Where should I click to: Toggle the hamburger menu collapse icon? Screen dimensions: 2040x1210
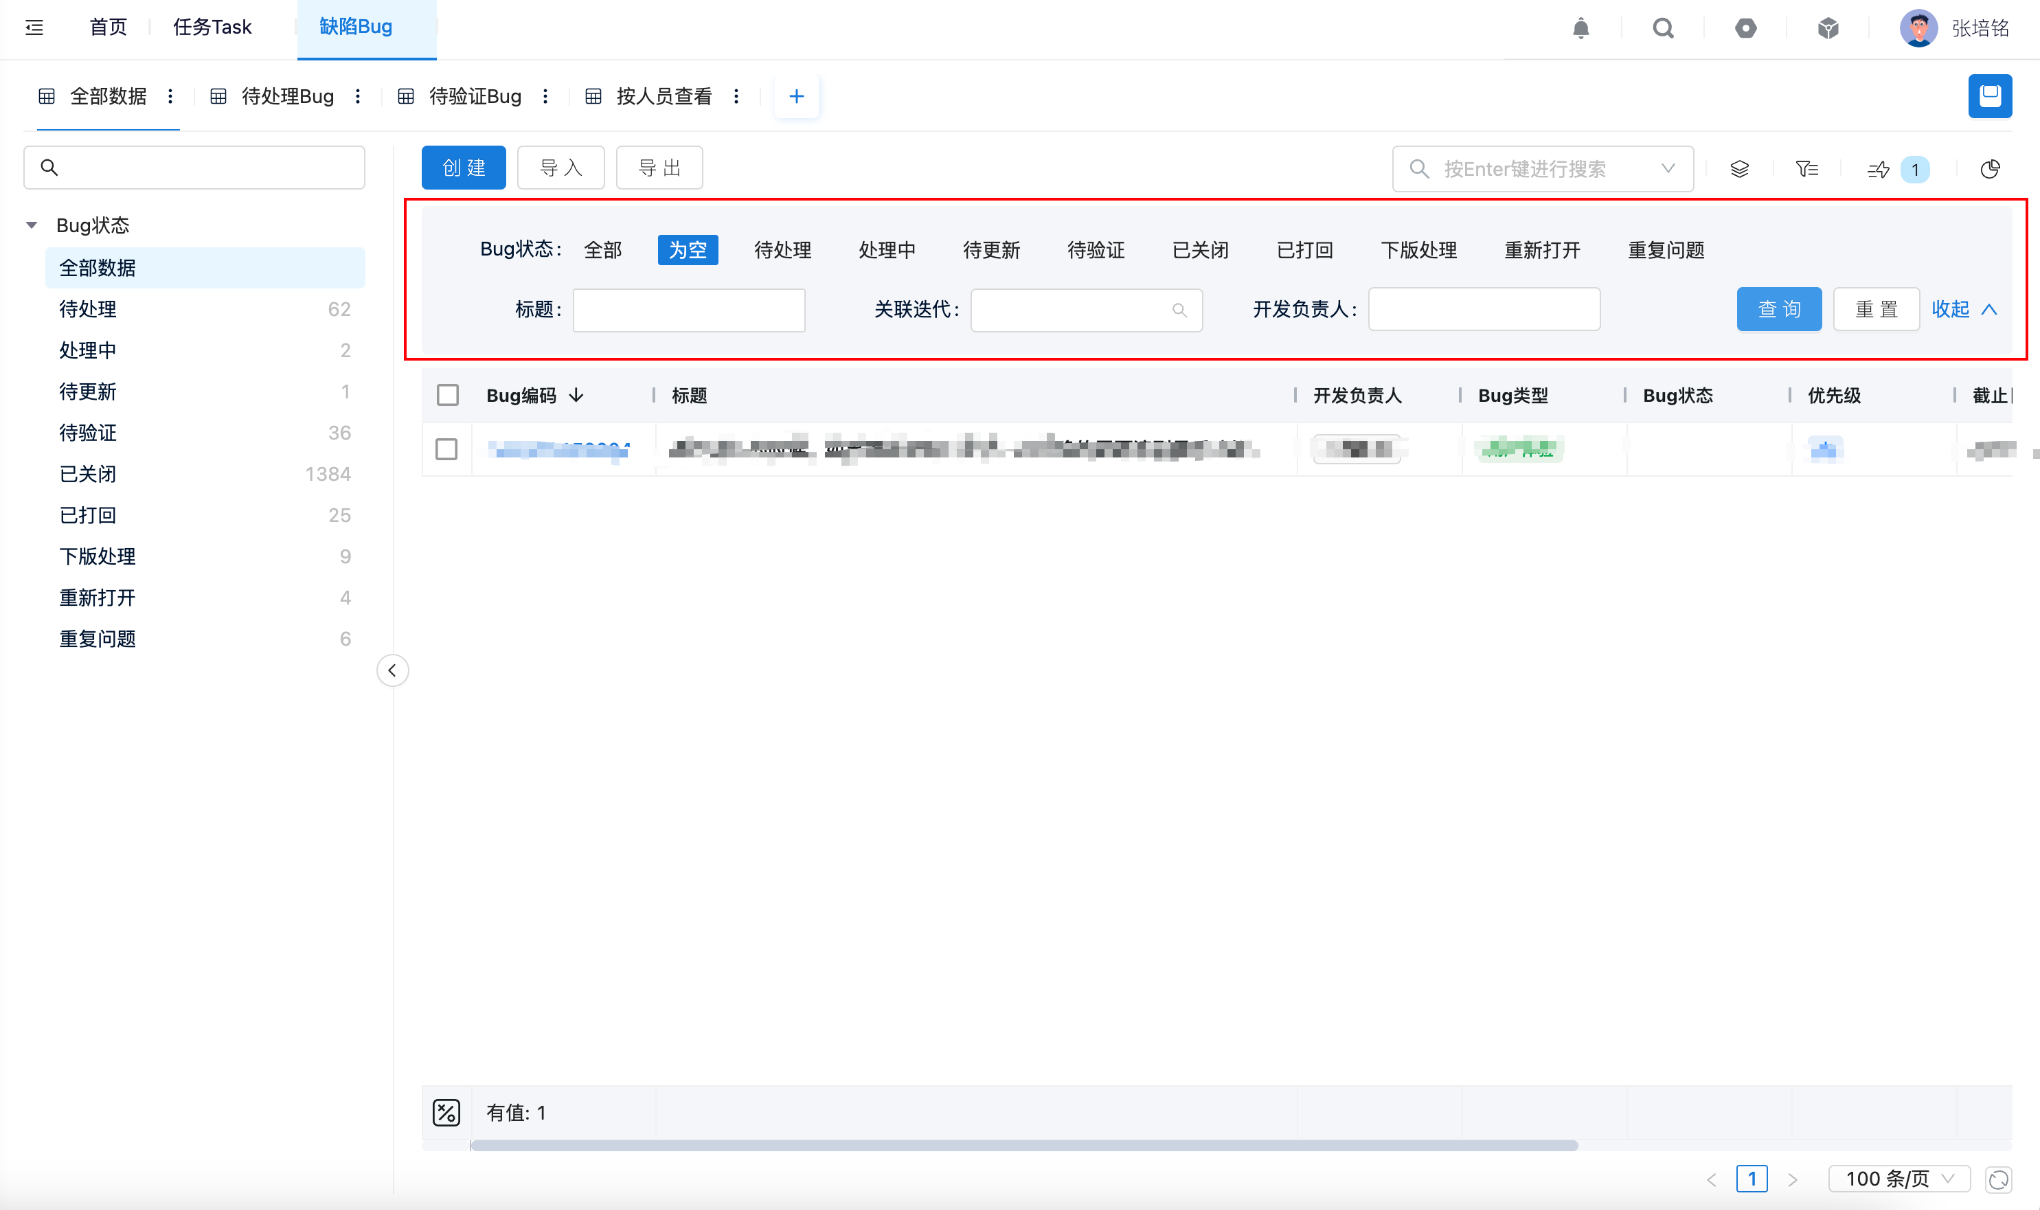click(x=35, y=27)
